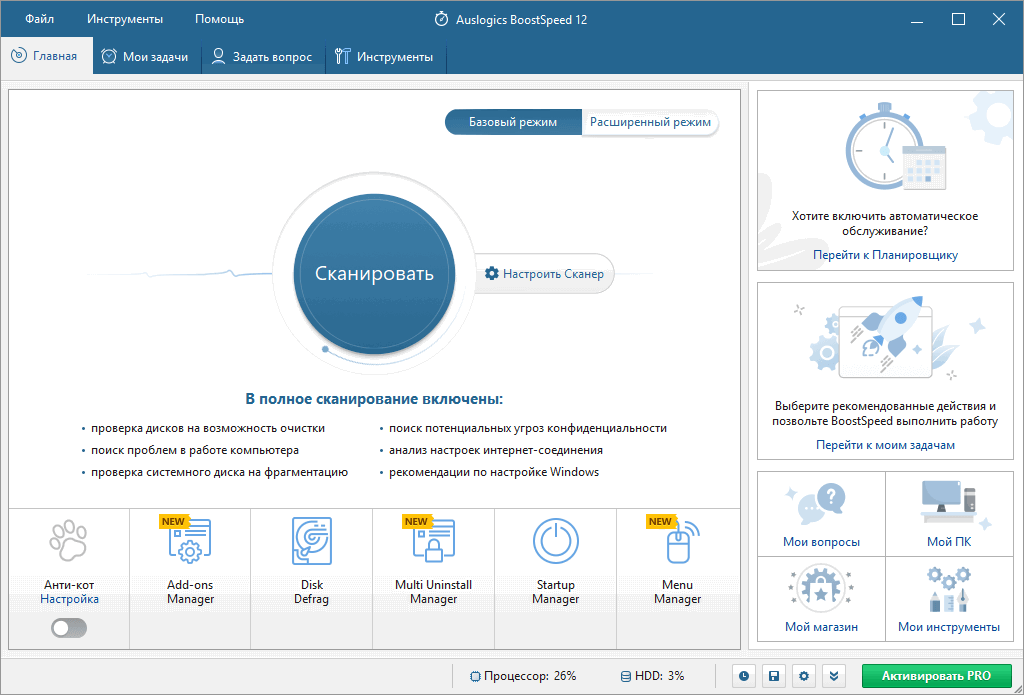Click the Настроить Сканер button

[x=544, y=274]
